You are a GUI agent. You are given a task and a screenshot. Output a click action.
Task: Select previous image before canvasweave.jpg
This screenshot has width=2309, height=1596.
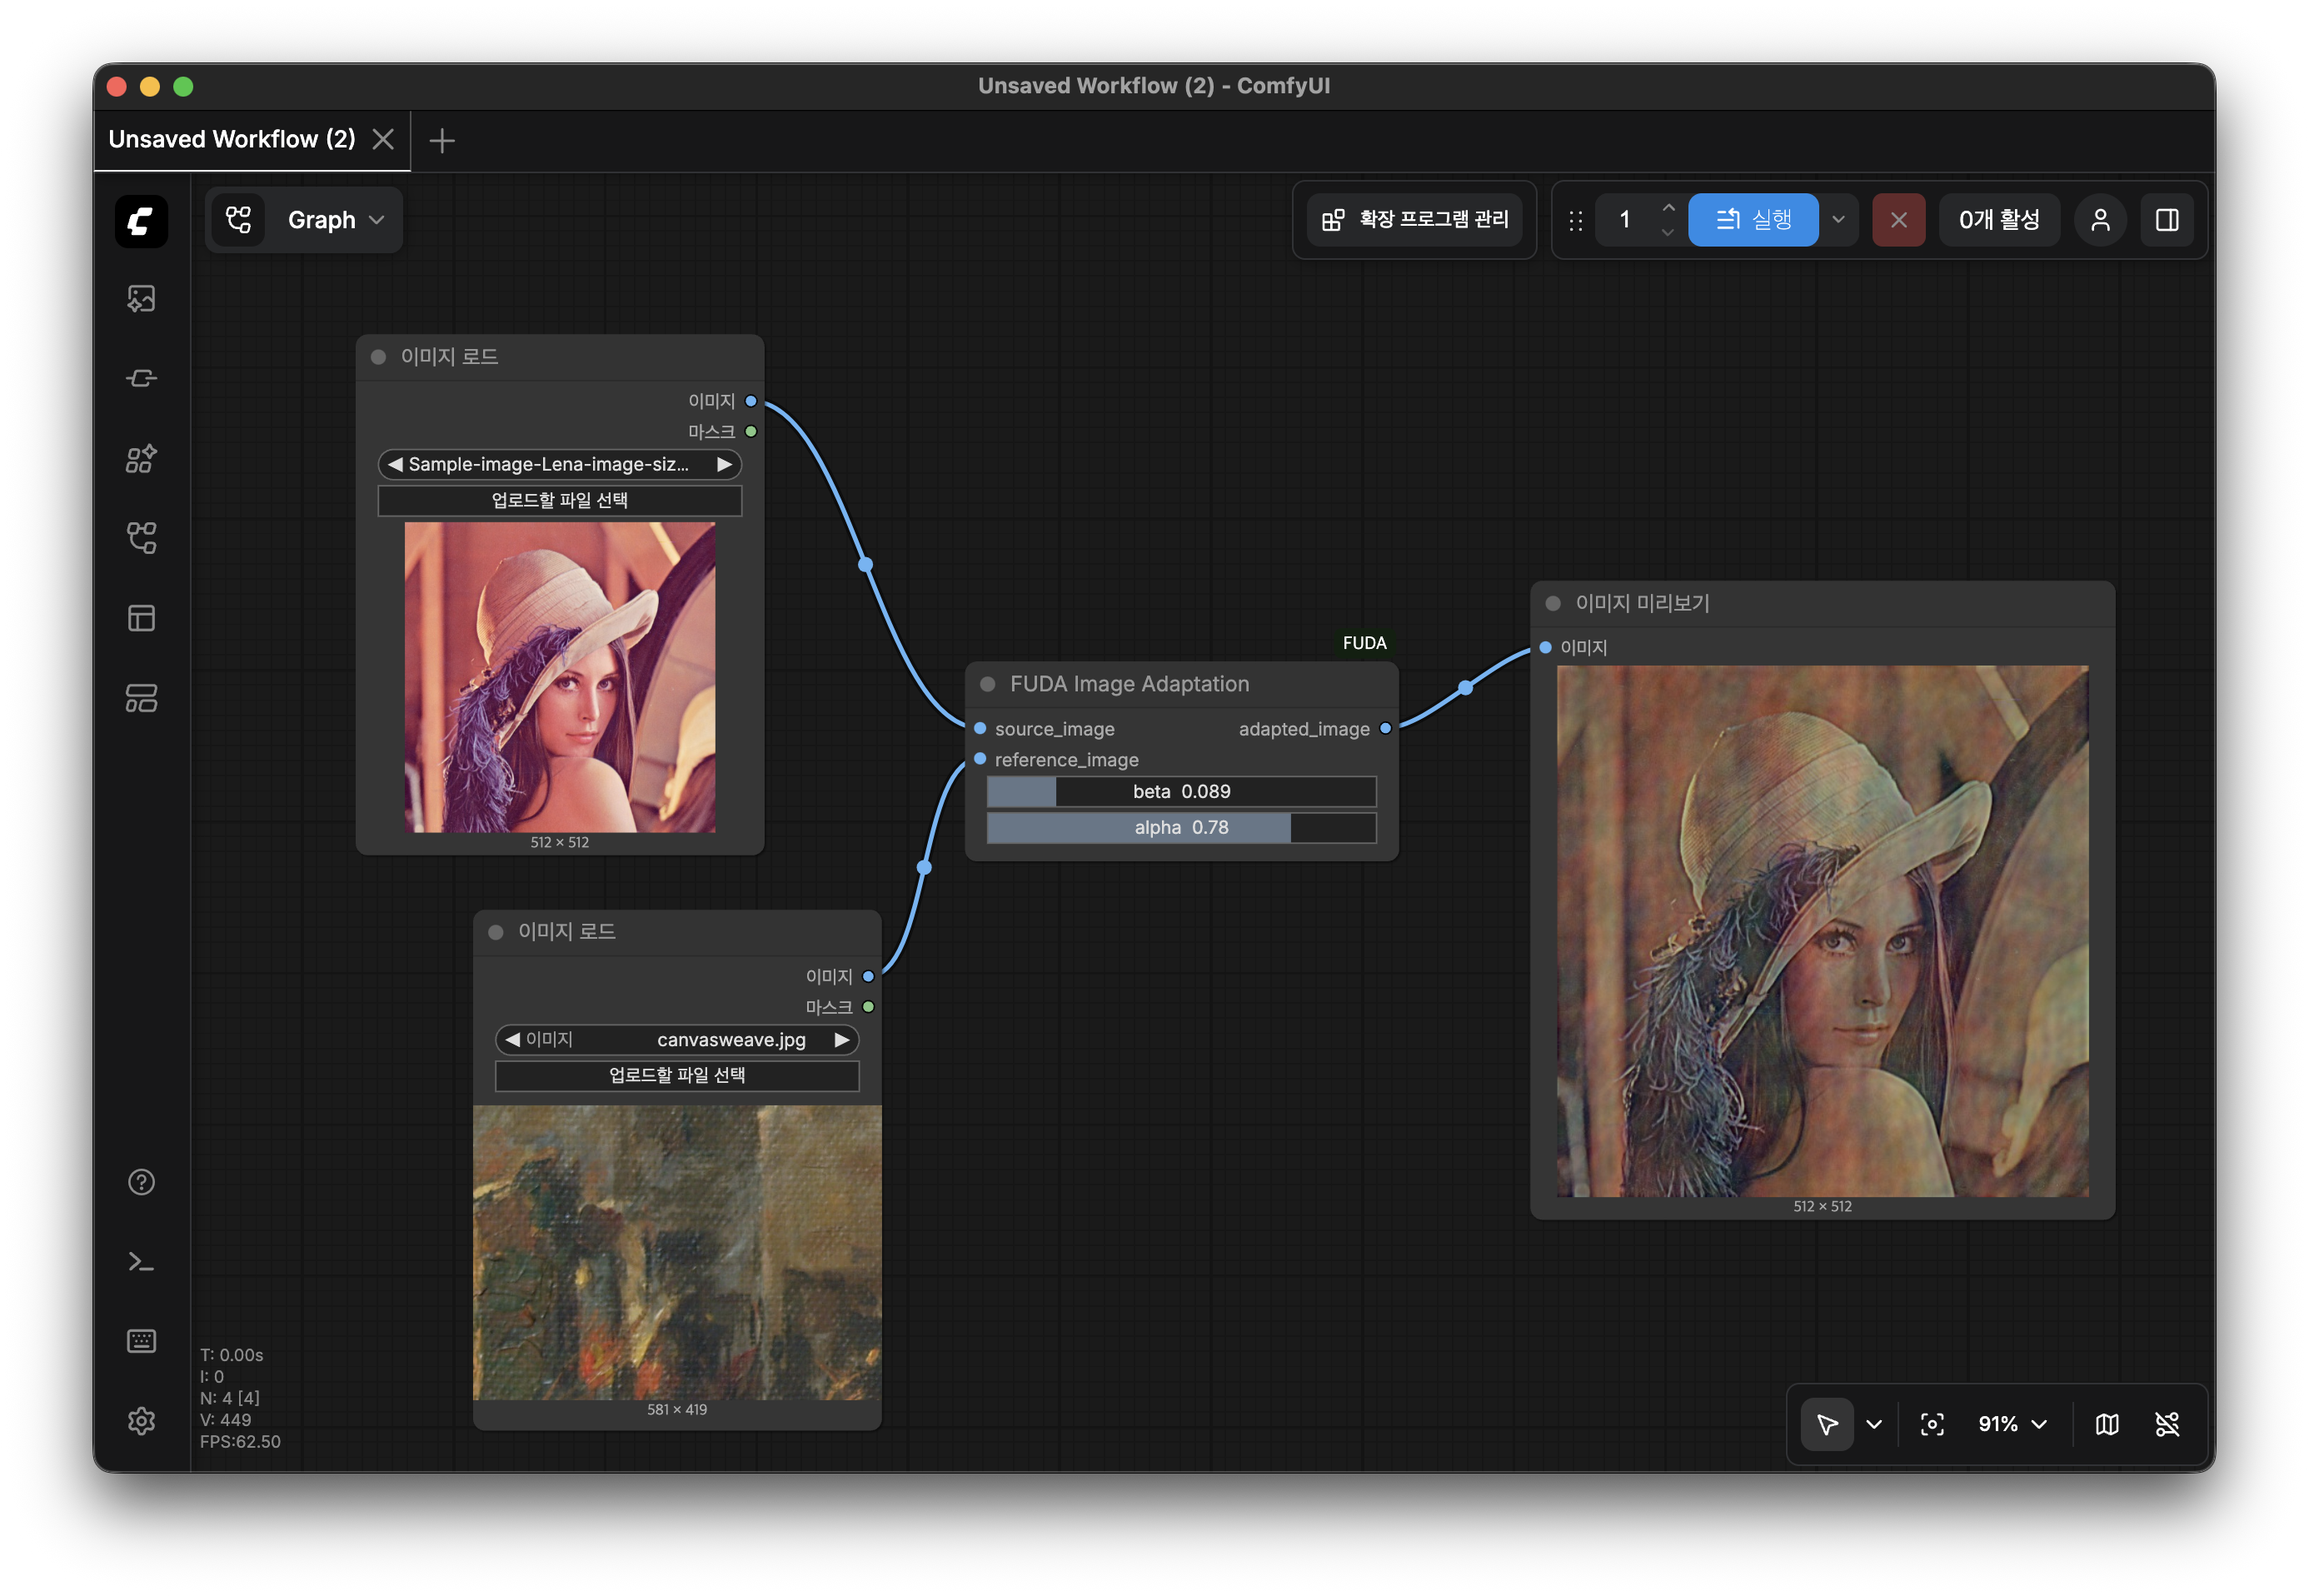click(512, 1040)
